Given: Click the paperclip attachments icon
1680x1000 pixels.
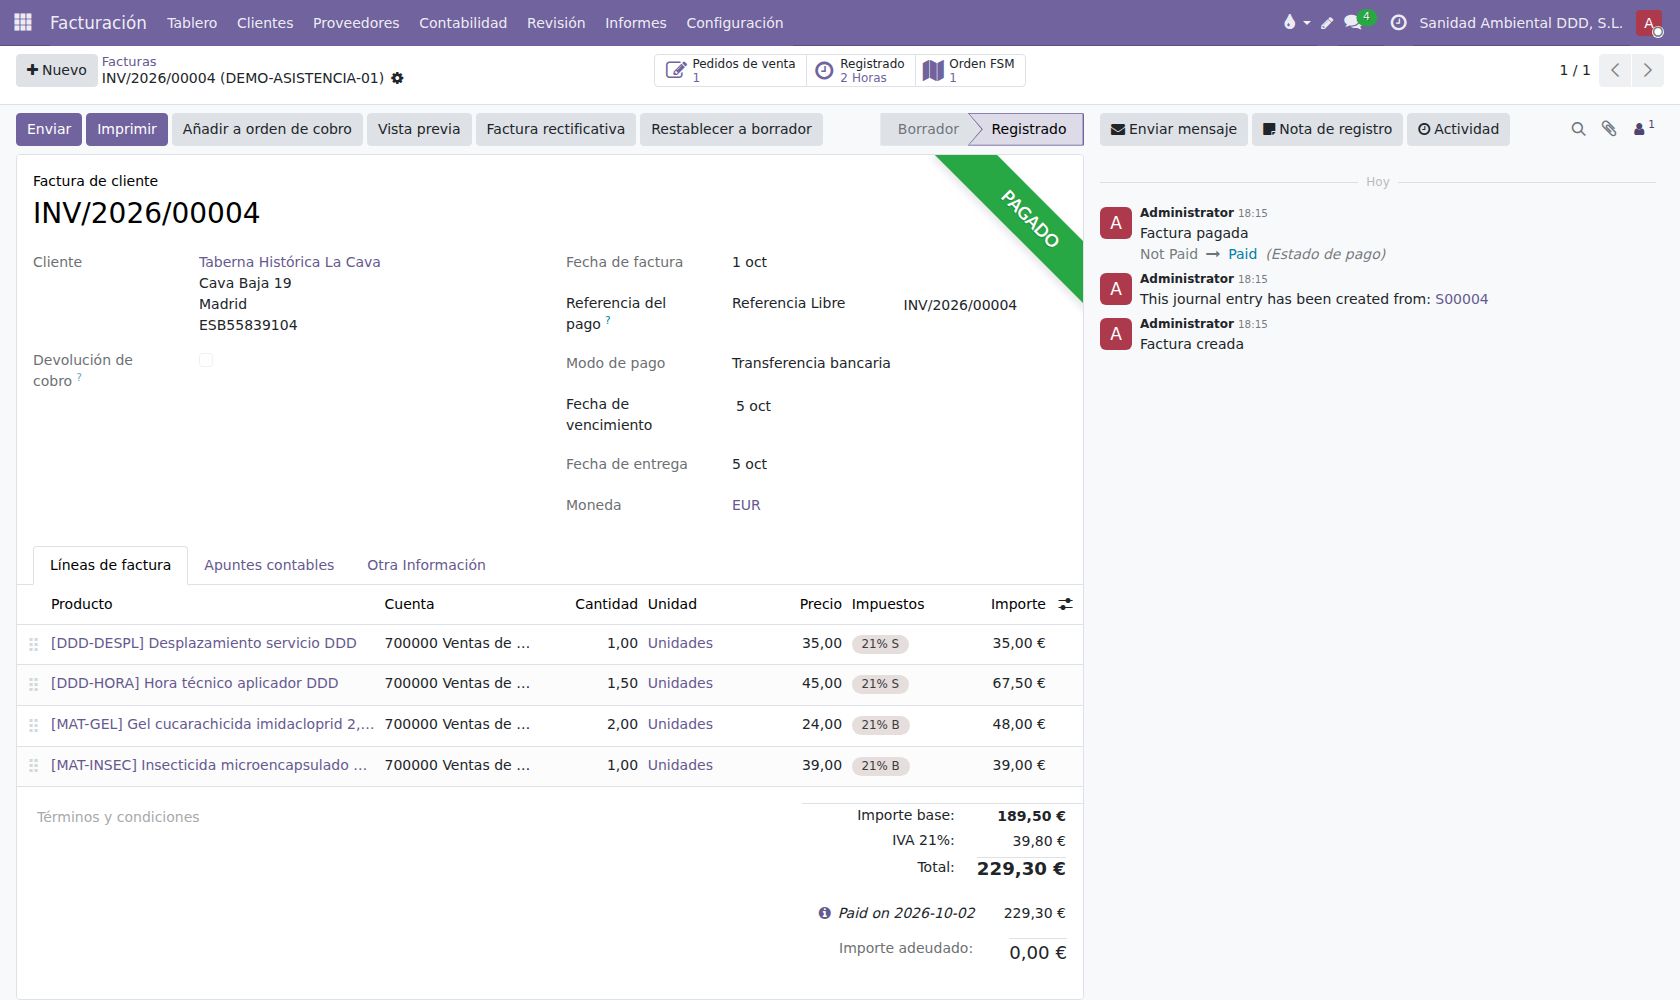Looking at the screenshot, I should (x=1609, y=129).
